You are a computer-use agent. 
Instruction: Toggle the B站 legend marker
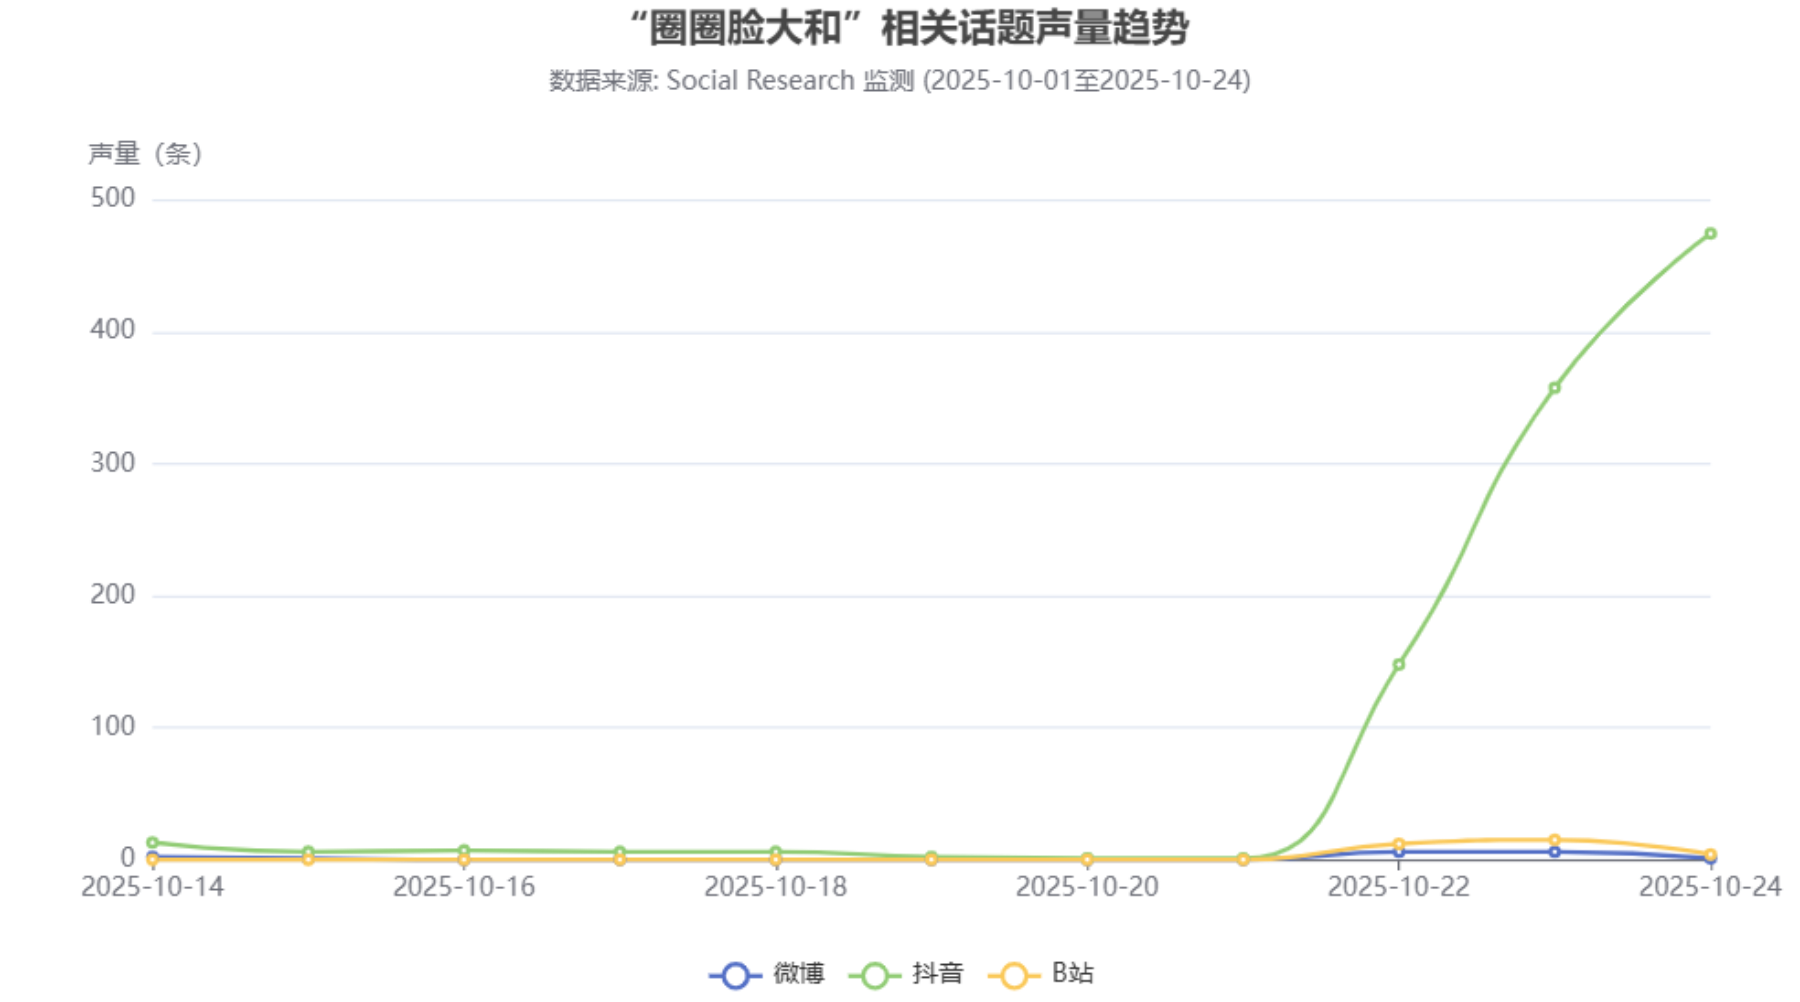click(x=1014, y=975)
